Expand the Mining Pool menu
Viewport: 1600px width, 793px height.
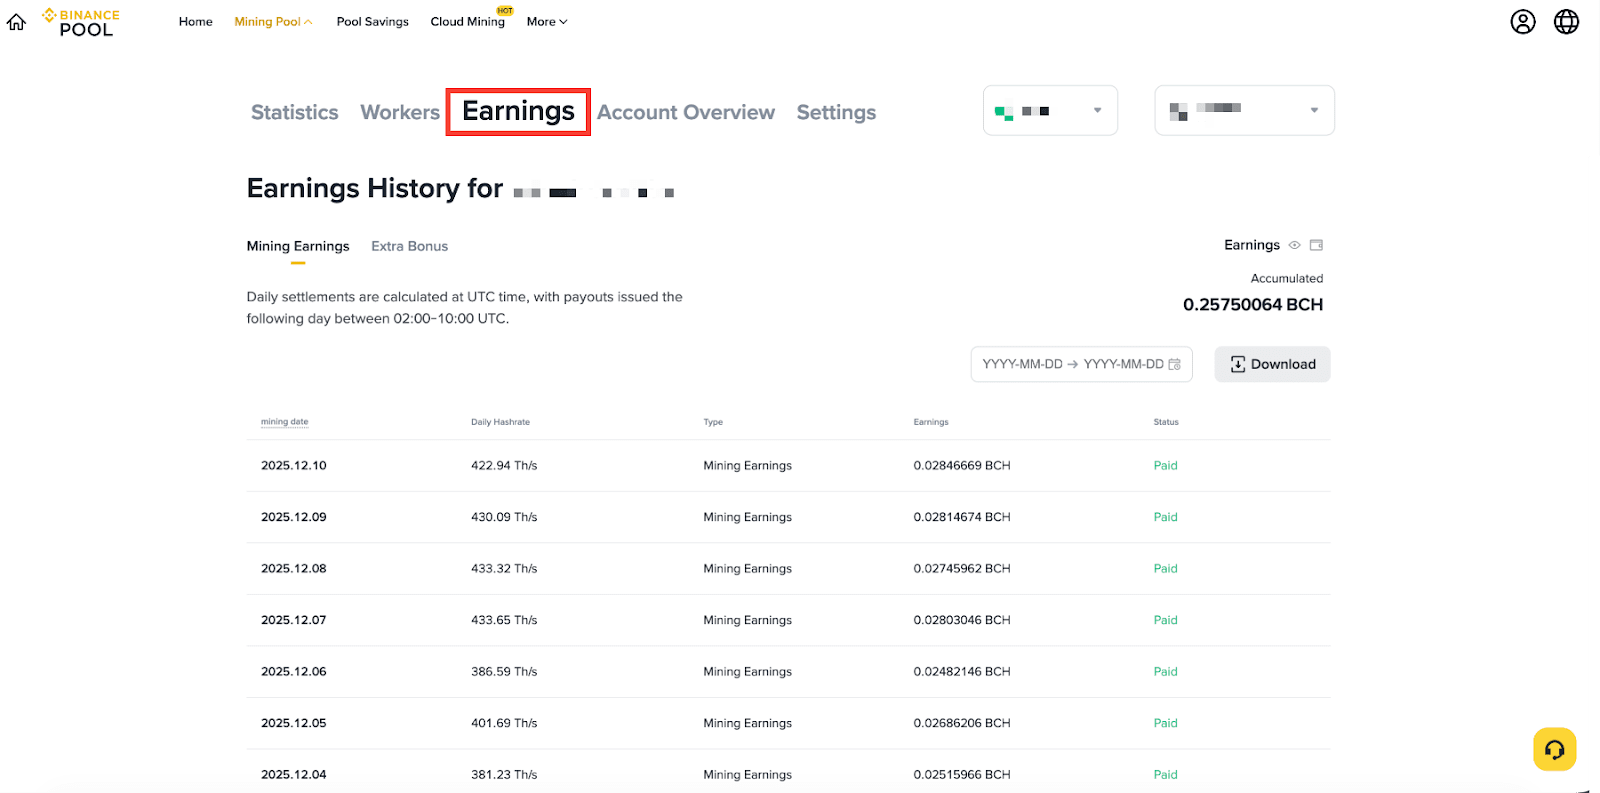[273, 22]
